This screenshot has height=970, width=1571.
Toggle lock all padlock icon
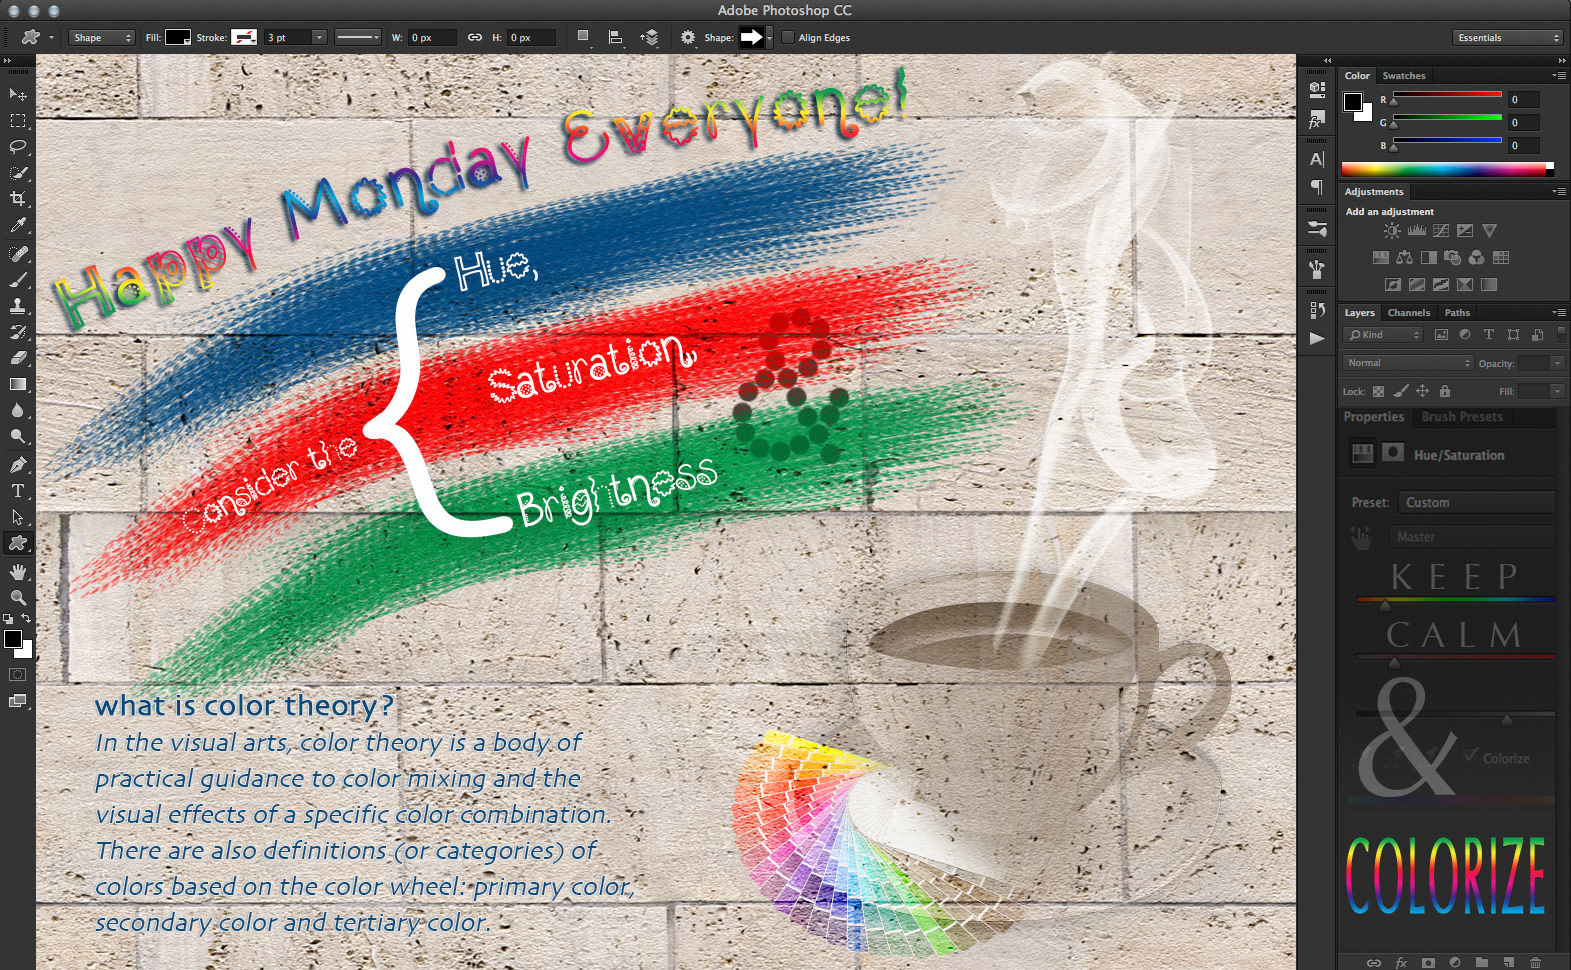(1444, 391)
